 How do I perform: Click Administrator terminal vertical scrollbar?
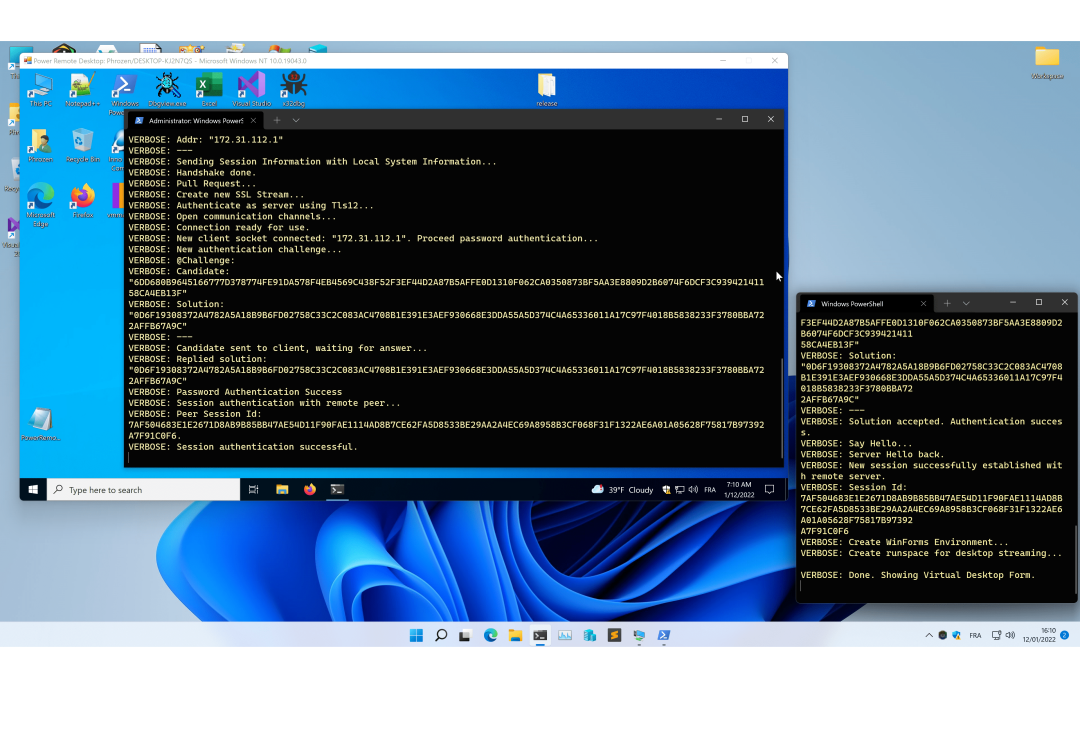coord(782,407)
